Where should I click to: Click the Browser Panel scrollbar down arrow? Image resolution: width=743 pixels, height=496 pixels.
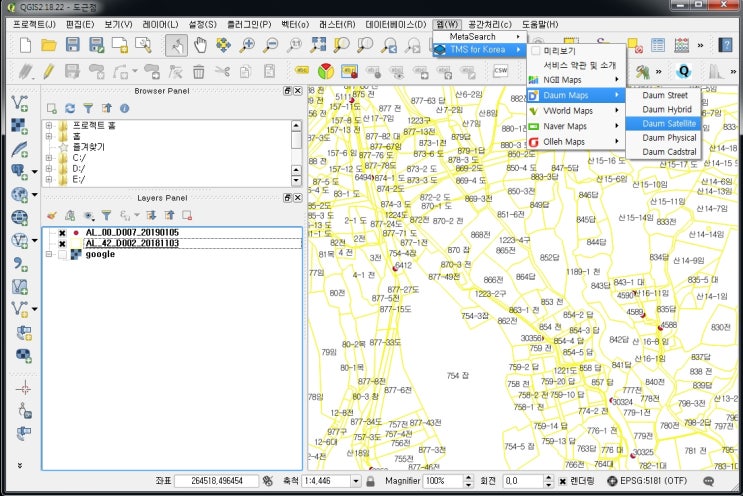click(x=296, y=180)
